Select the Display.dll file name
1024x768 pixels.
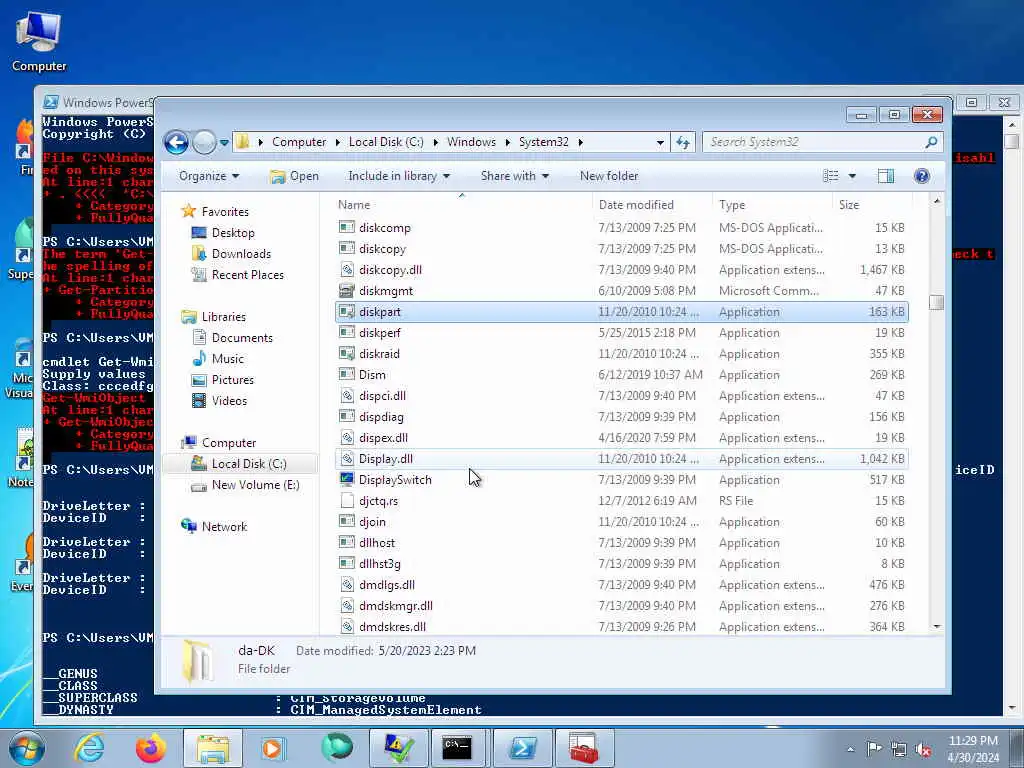tap(385, 458)
